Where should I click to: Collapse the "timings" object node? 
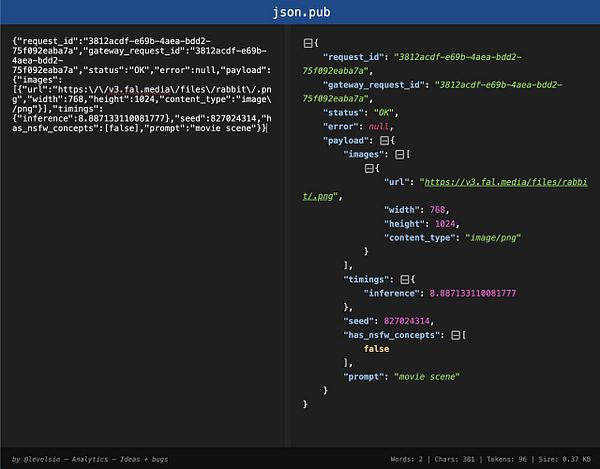click(404, 280)
